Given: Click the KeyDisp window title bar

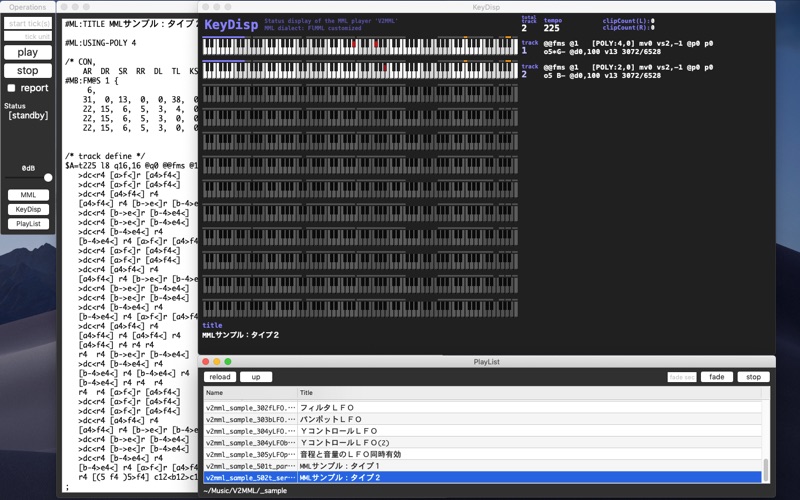Looking at the screenshot, I should pyautogui.click(x=487, y=7).
